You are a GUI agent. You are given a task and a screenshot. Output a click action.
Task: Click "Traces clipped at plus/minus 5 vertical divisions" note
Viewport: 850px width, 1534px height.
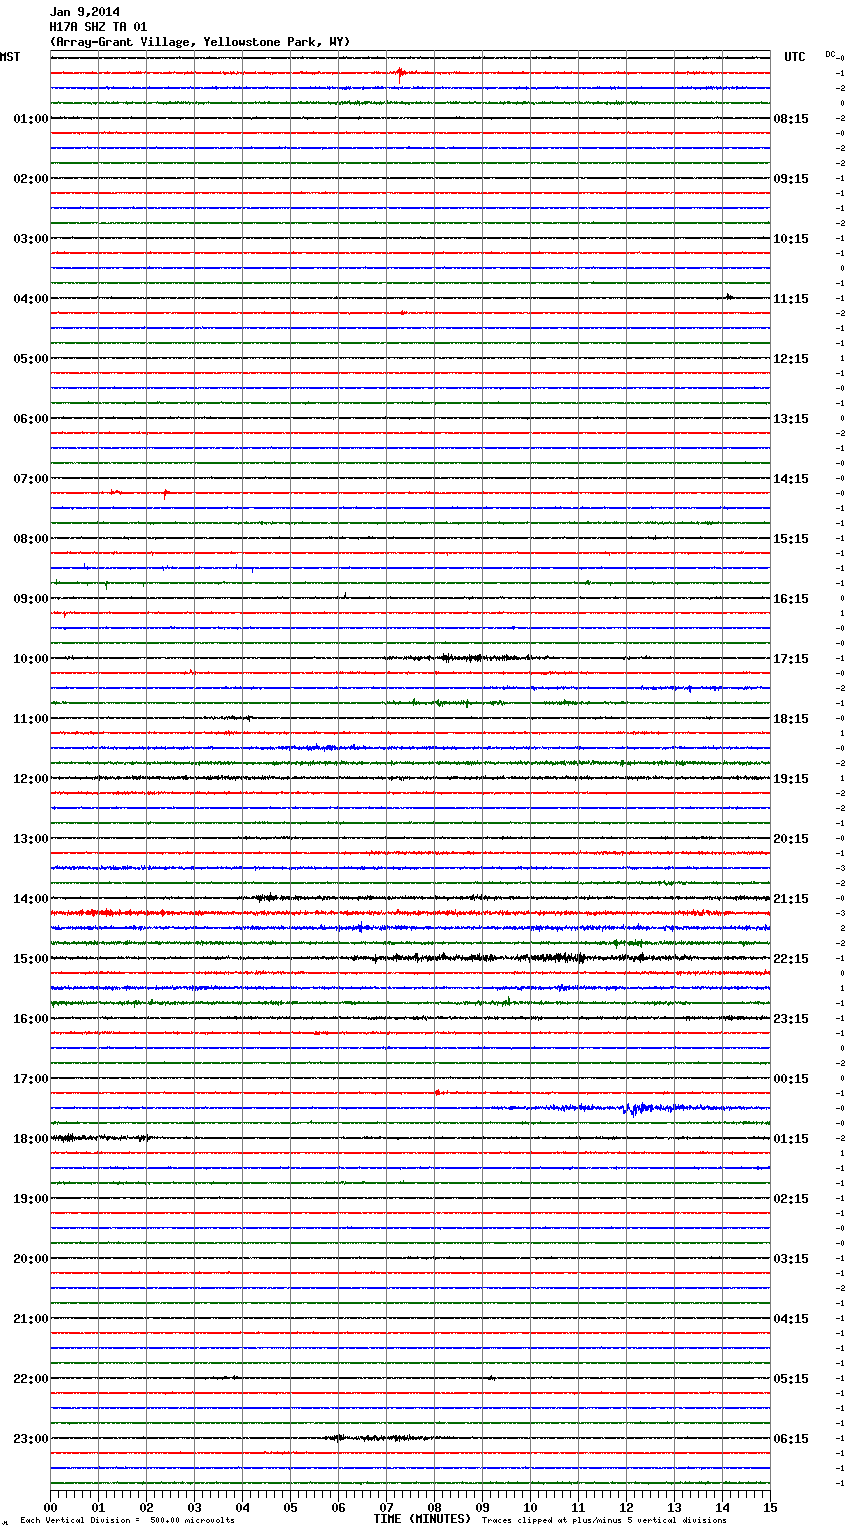(604, 1520)
